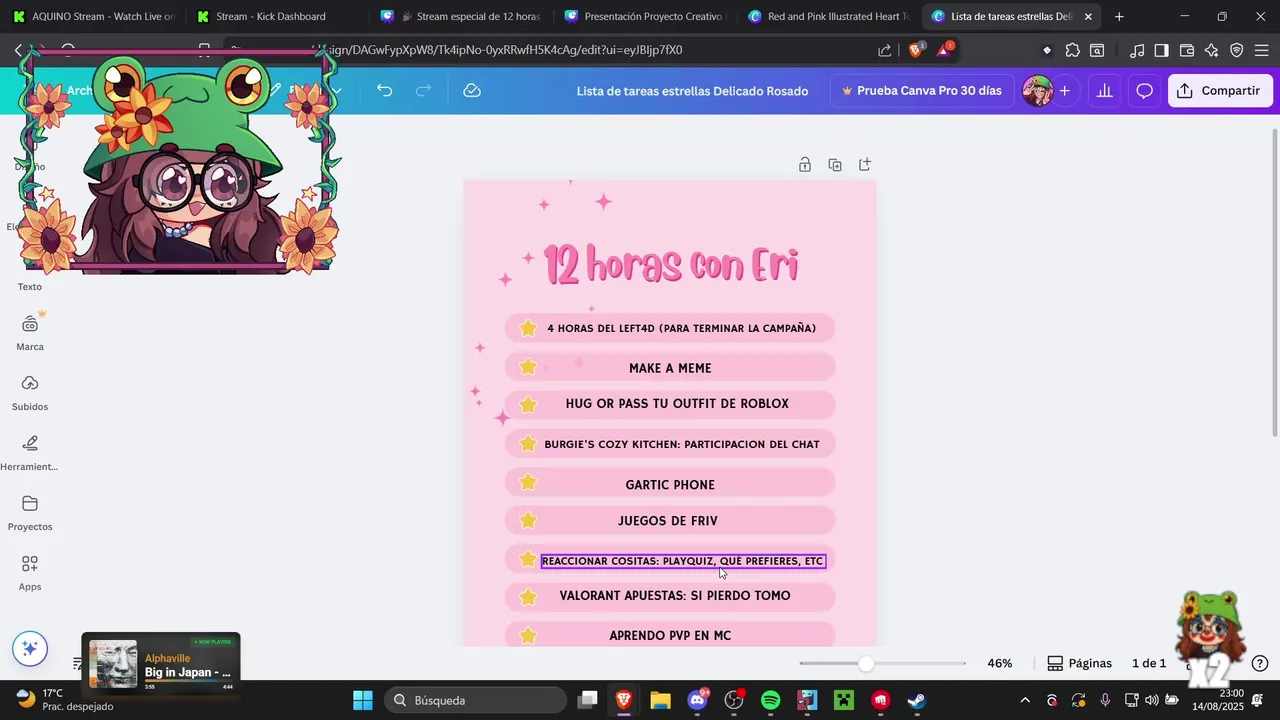This screenshot has height=720, width=1280.
Task: Open the Canva user profile avatar
Action: [1037, 91]
